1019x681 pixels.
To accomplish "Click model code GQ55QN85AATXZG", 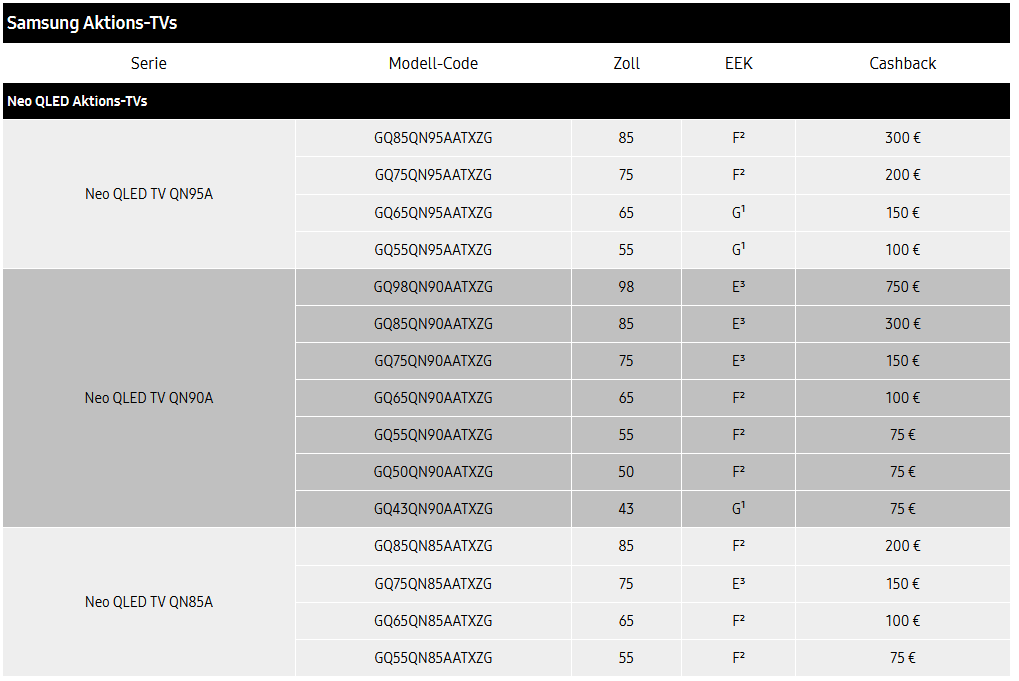I will (433, 658).
